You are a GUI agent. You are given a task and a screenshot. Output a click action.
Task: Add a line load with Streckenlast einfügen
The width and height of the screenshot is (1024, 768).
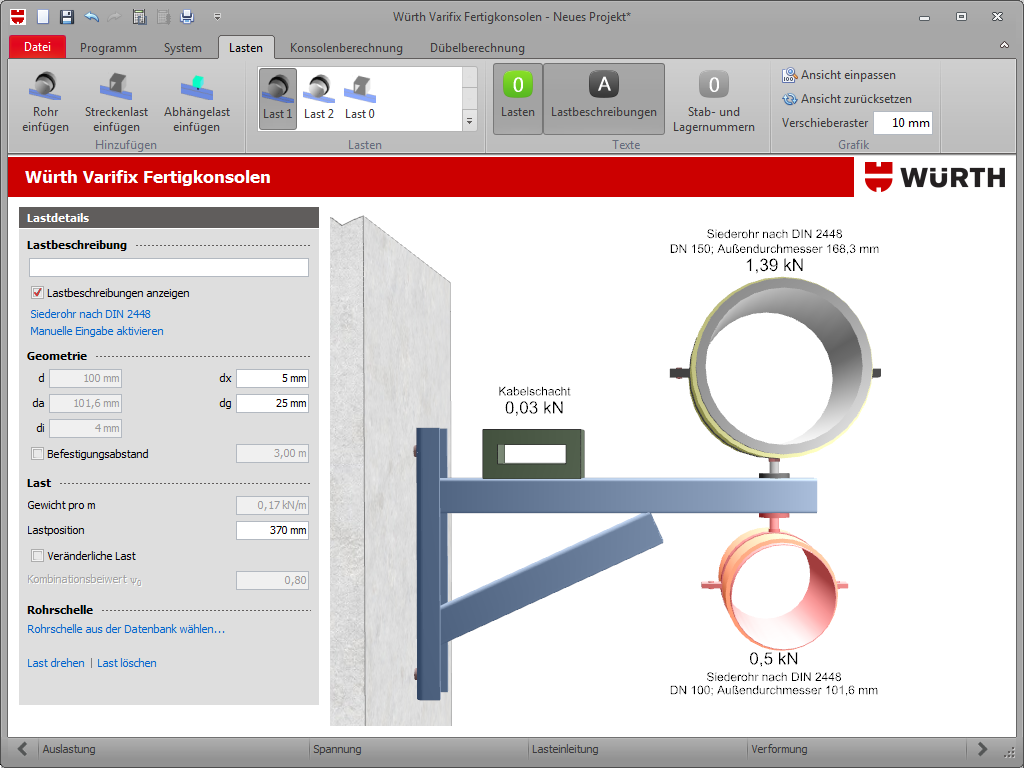click(116, 102)
